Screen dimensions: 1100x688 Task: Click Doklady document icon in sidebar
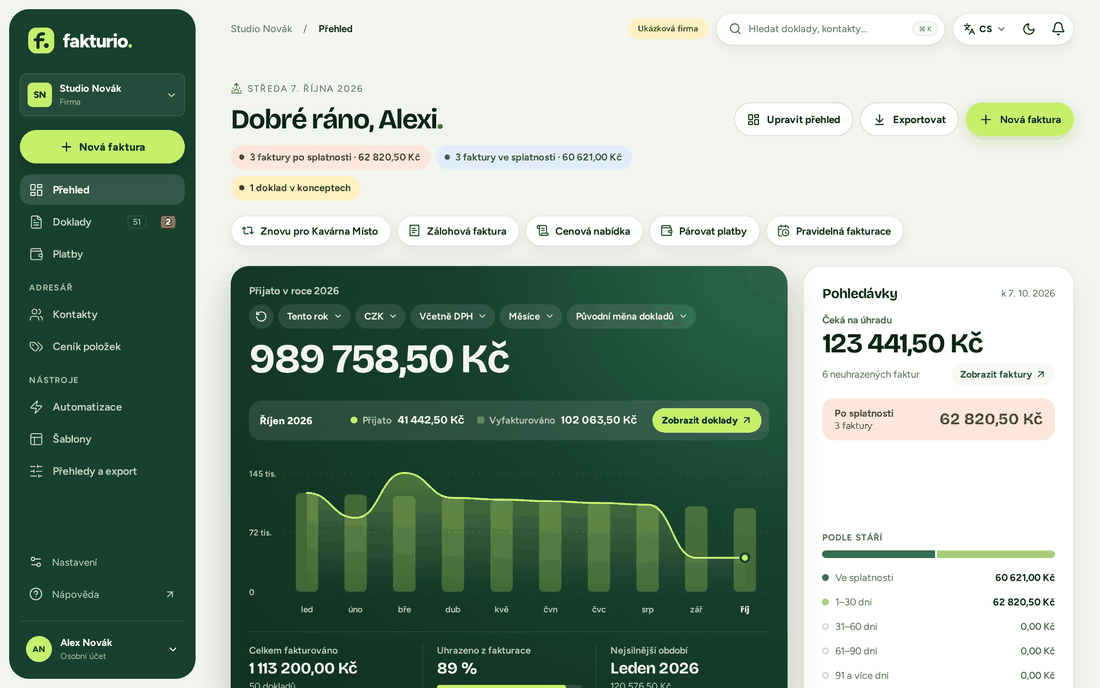point(36,222)
